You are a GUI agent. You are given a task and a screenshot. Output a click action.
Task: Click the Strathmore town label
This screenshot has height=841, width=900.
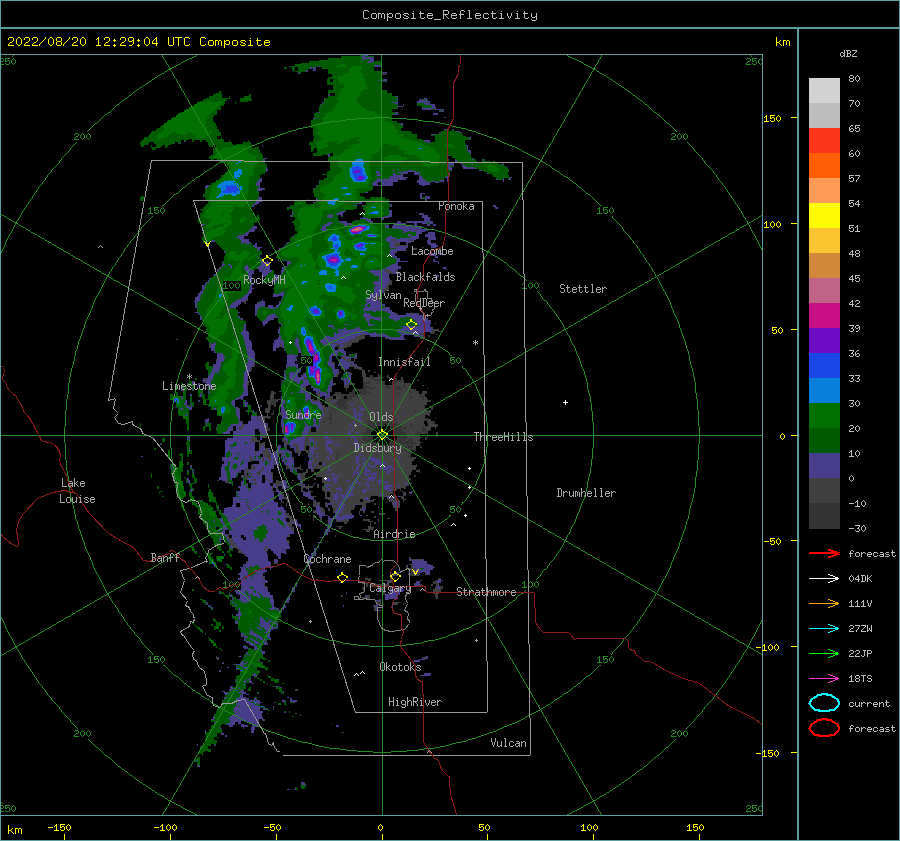pyautogui.click(x=486, y=592)
